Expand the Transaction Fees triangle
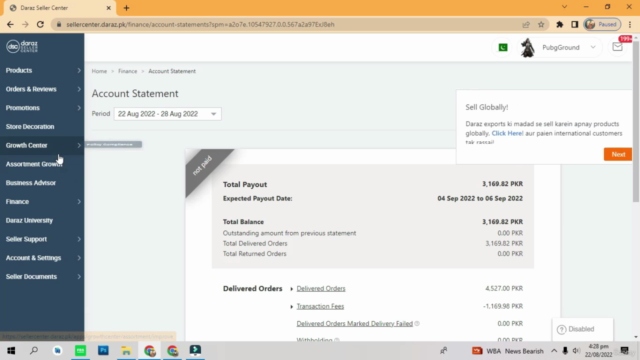The image size is (640, 360). coord(291,307)
